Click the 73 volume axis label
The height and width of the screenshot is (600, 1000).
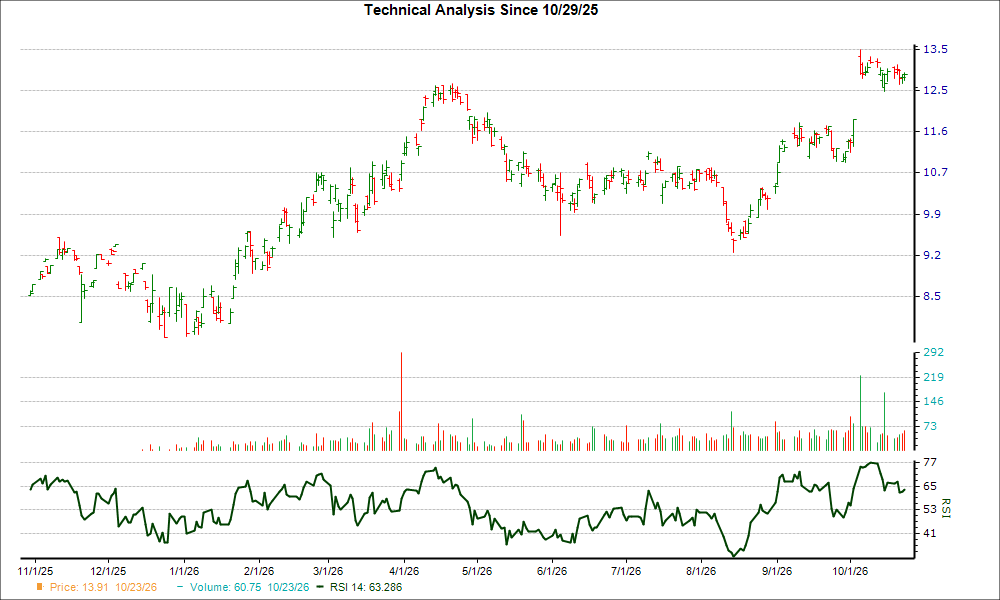[x=930, y=426]
